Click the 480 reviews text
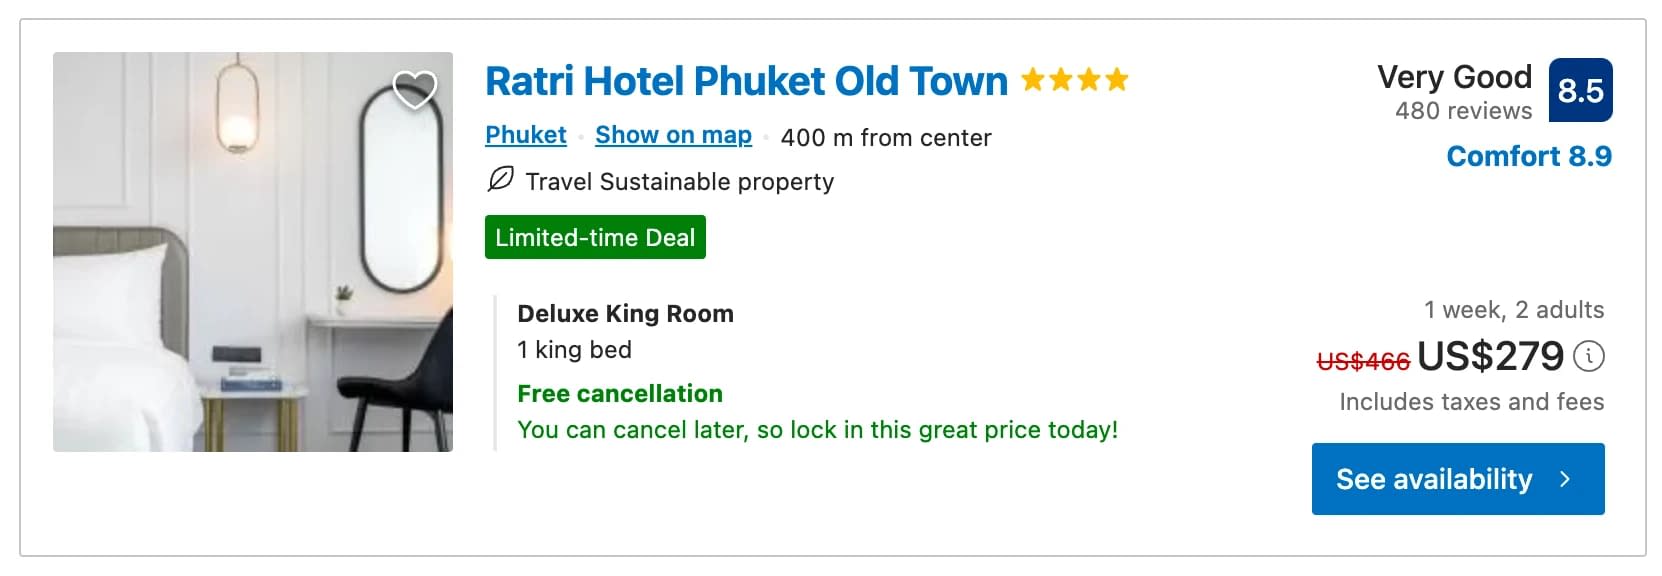Screen dimensions: 1662x576 [x=1464, y=111]
